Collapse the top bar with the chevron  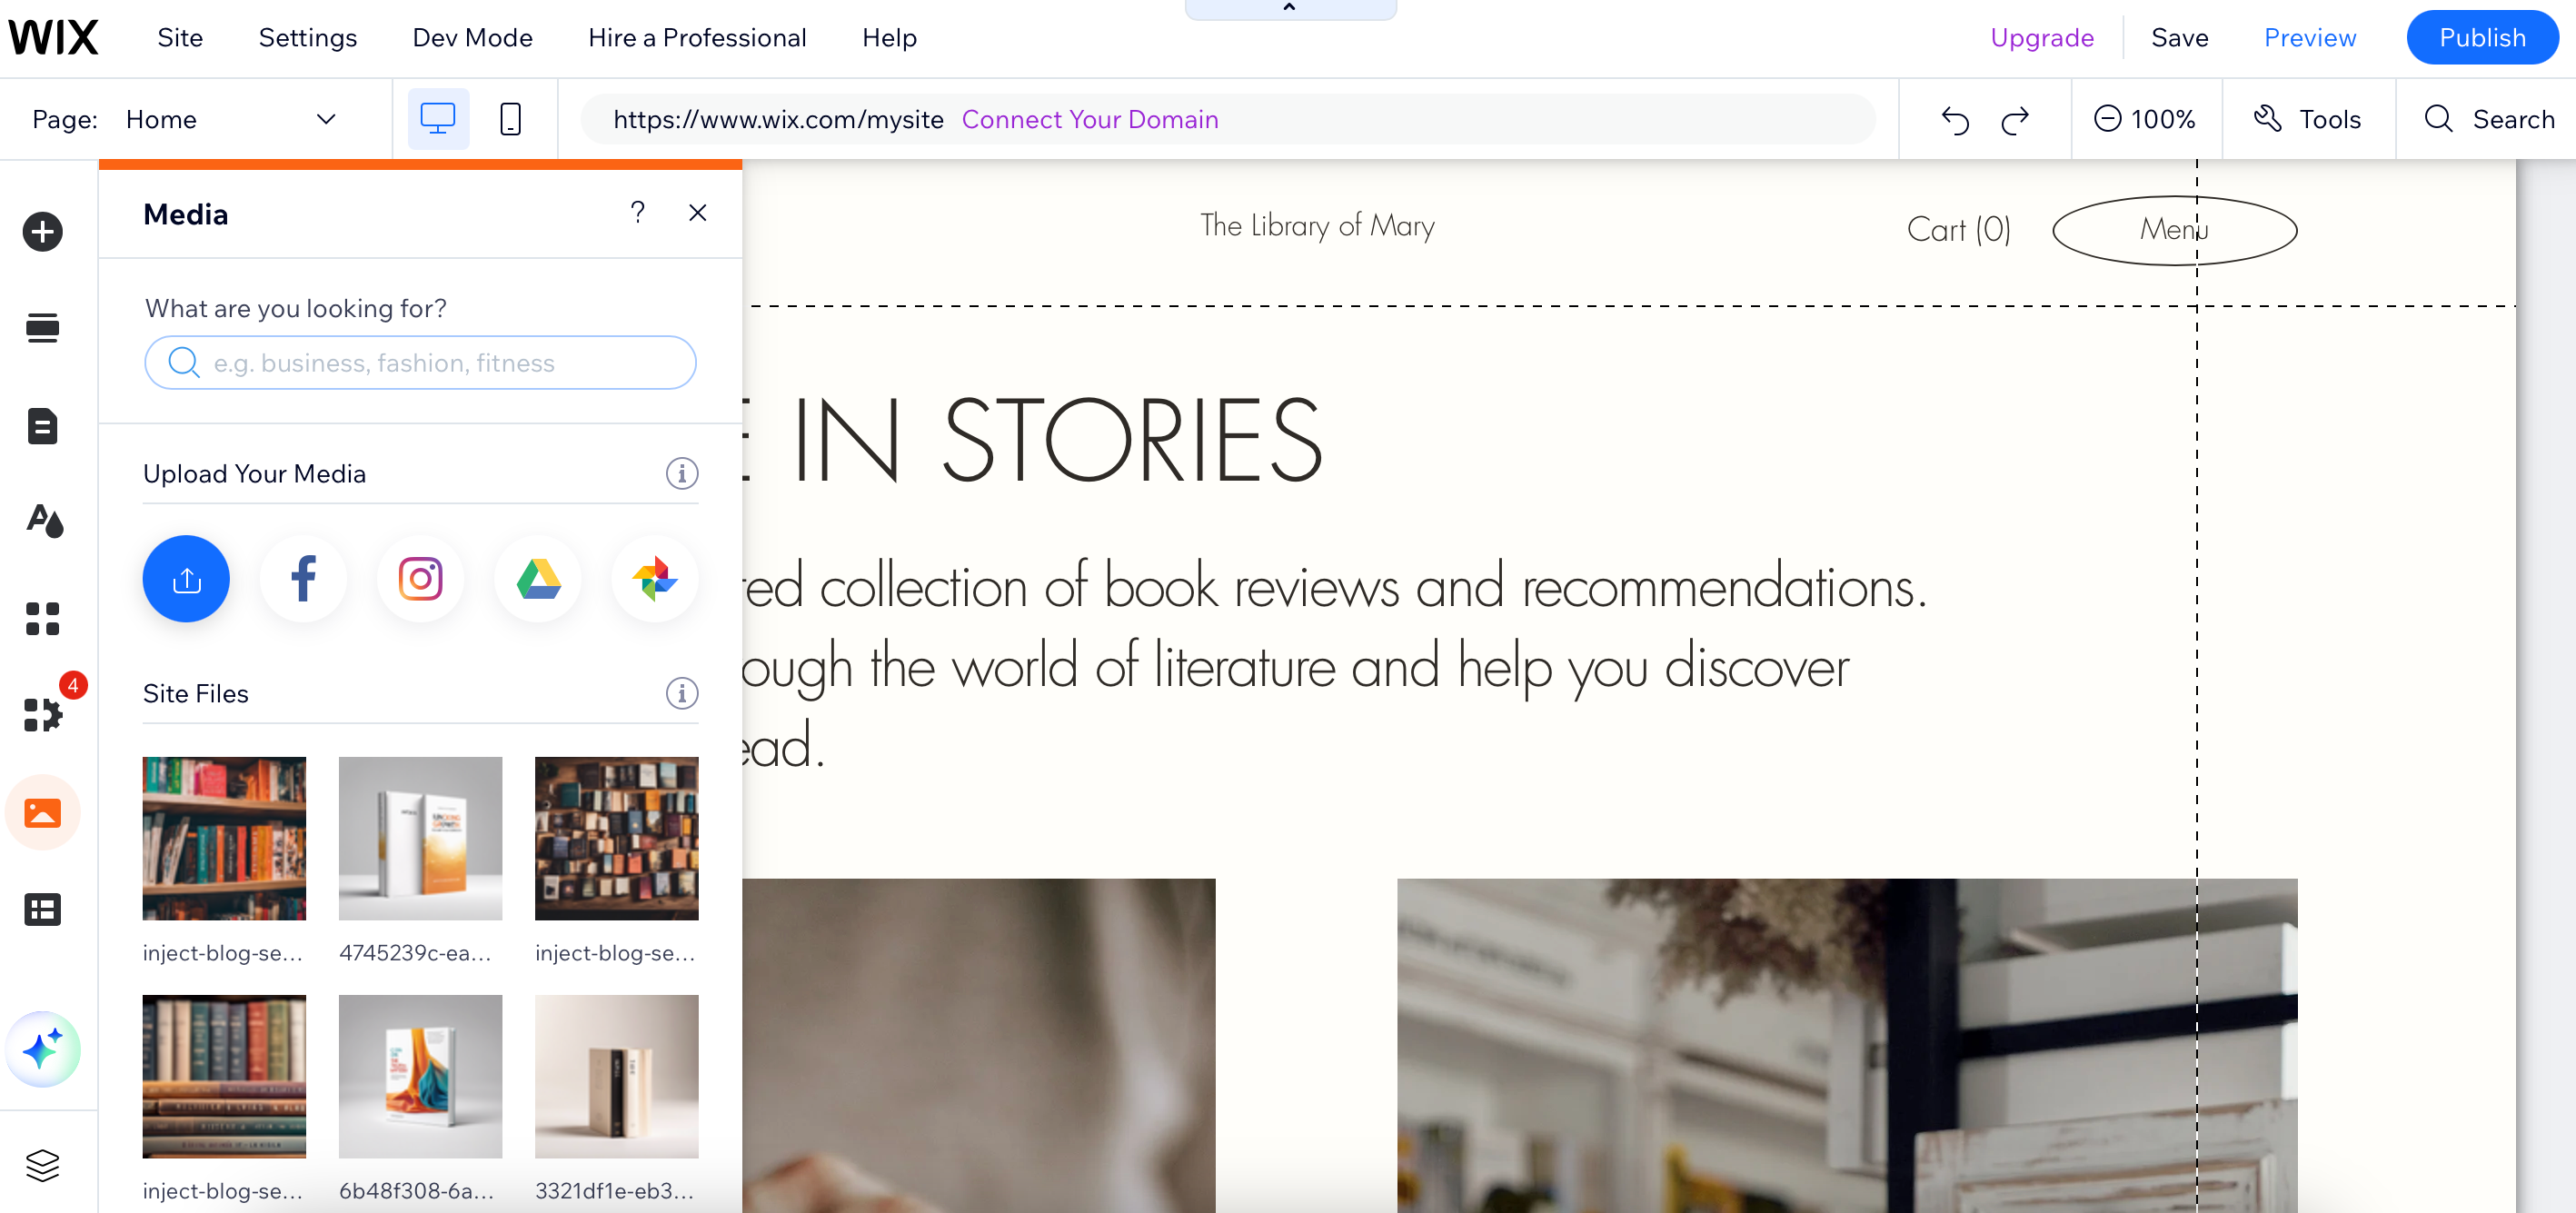(1290, 8)
